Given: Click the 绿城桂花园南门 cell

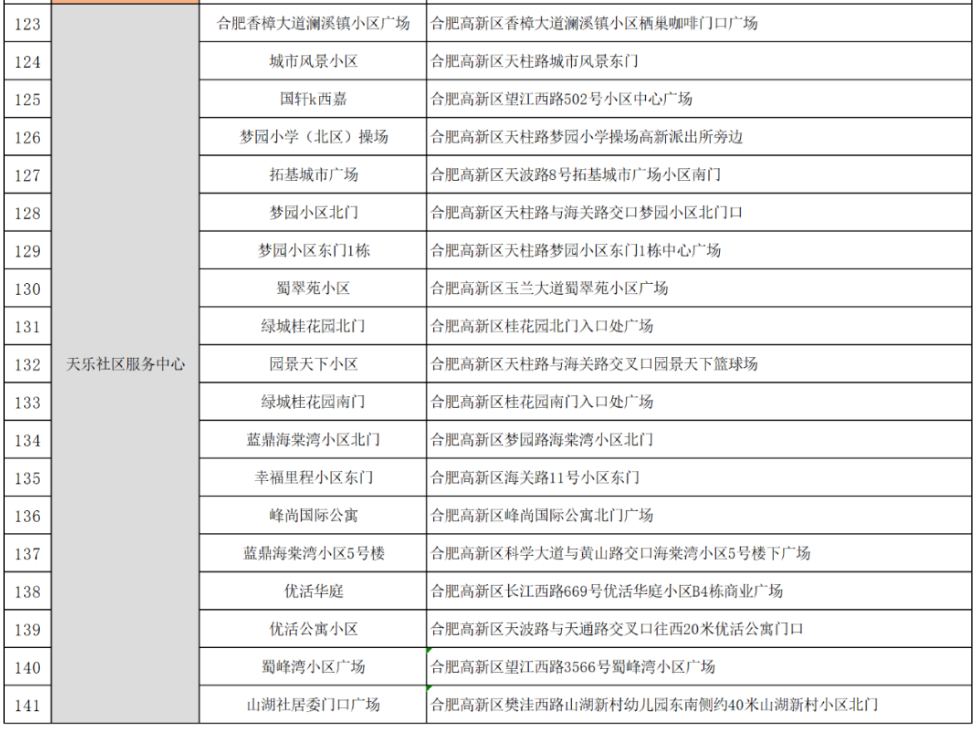Looking at the screenshot, I should tap(313, 401).
